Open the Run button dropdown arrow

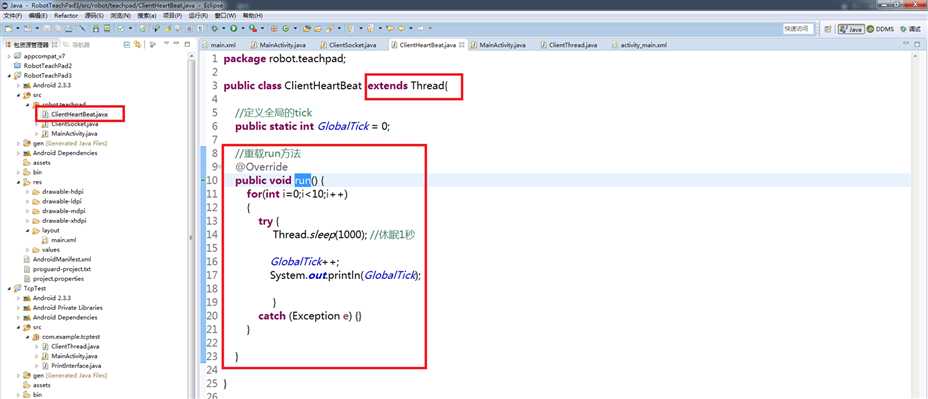tap(243, 28)
